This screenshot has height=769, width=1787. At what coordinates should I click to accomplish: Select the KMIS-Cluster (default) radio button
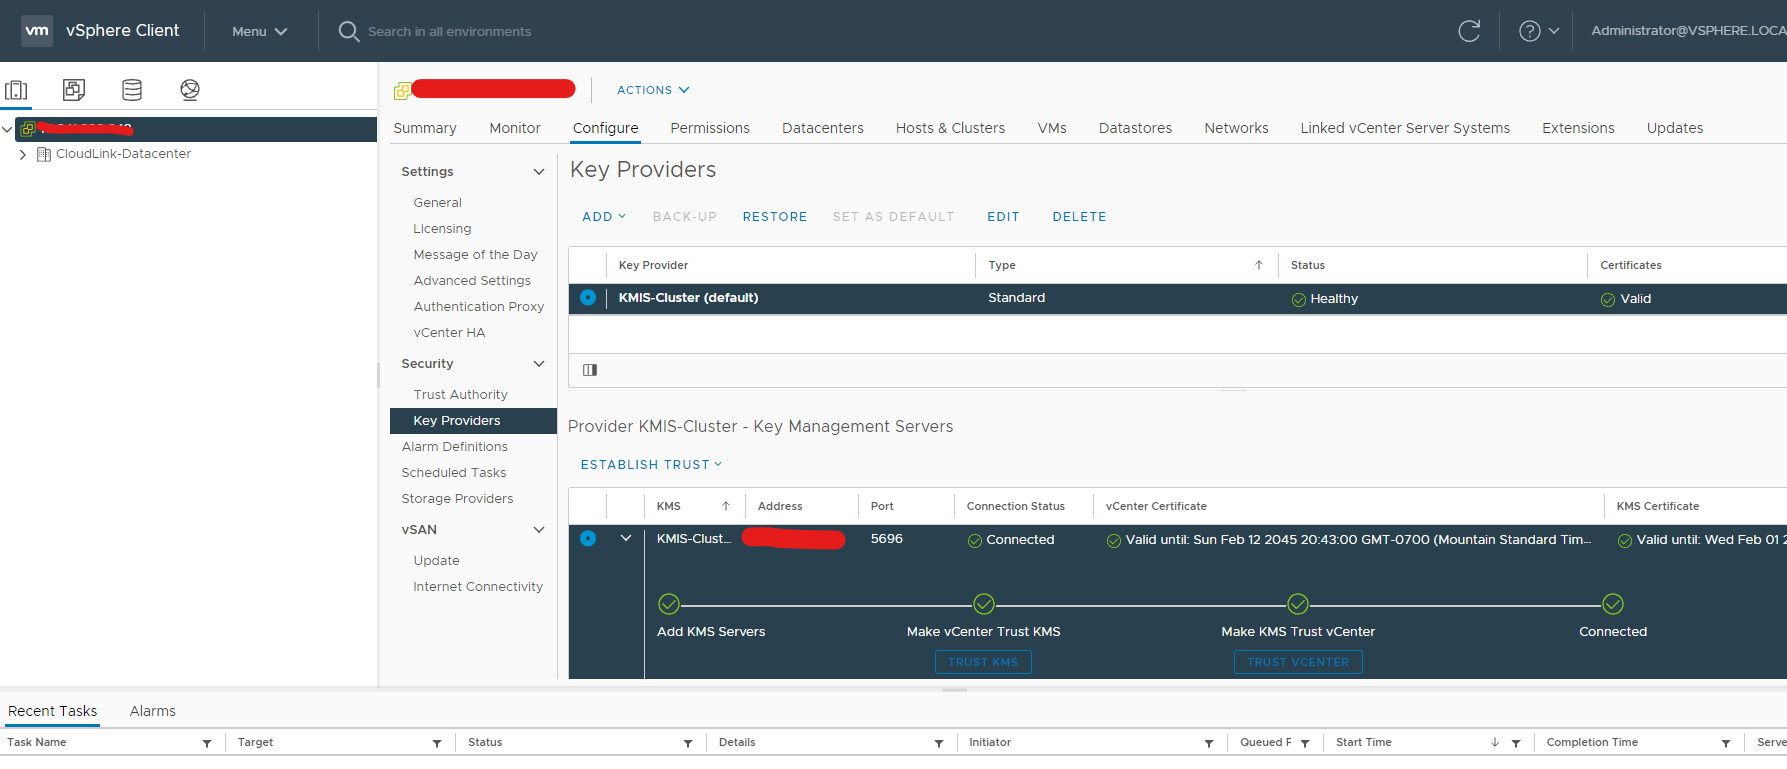point(588,298)
